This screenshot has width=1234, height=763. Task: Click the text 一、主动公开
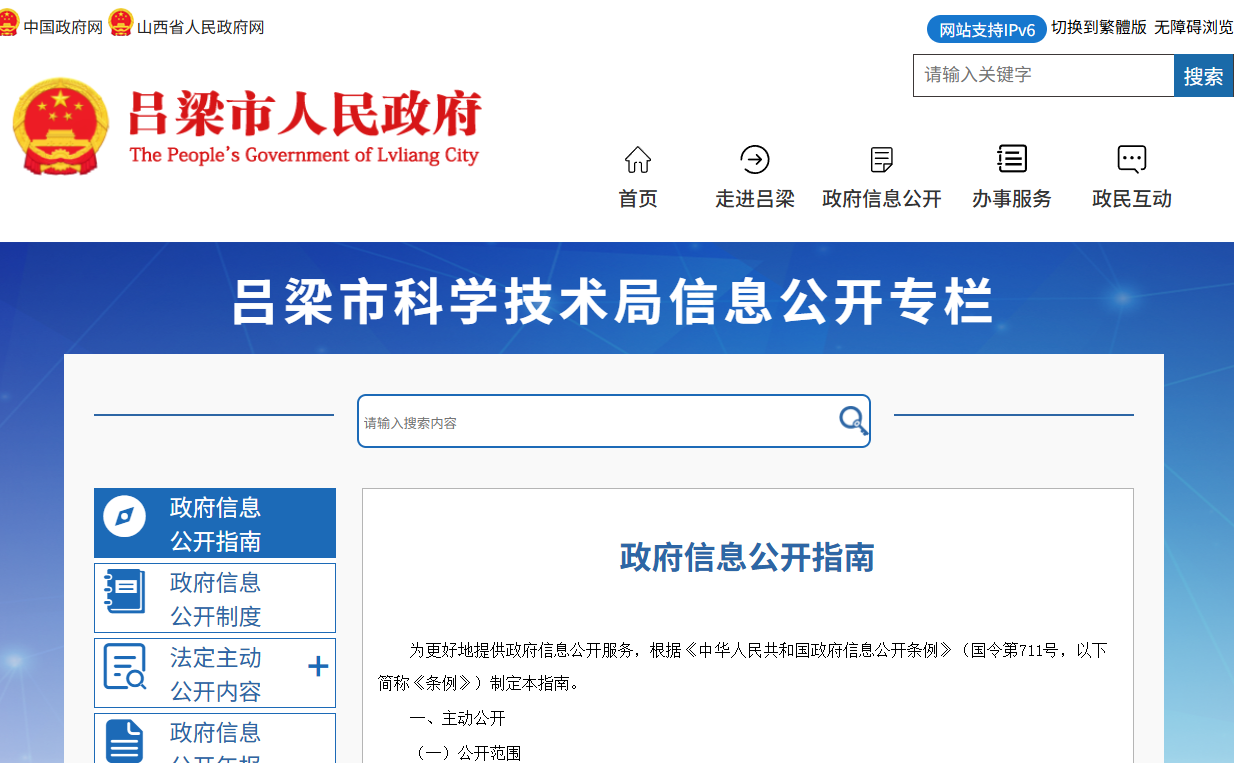point(457,718)
